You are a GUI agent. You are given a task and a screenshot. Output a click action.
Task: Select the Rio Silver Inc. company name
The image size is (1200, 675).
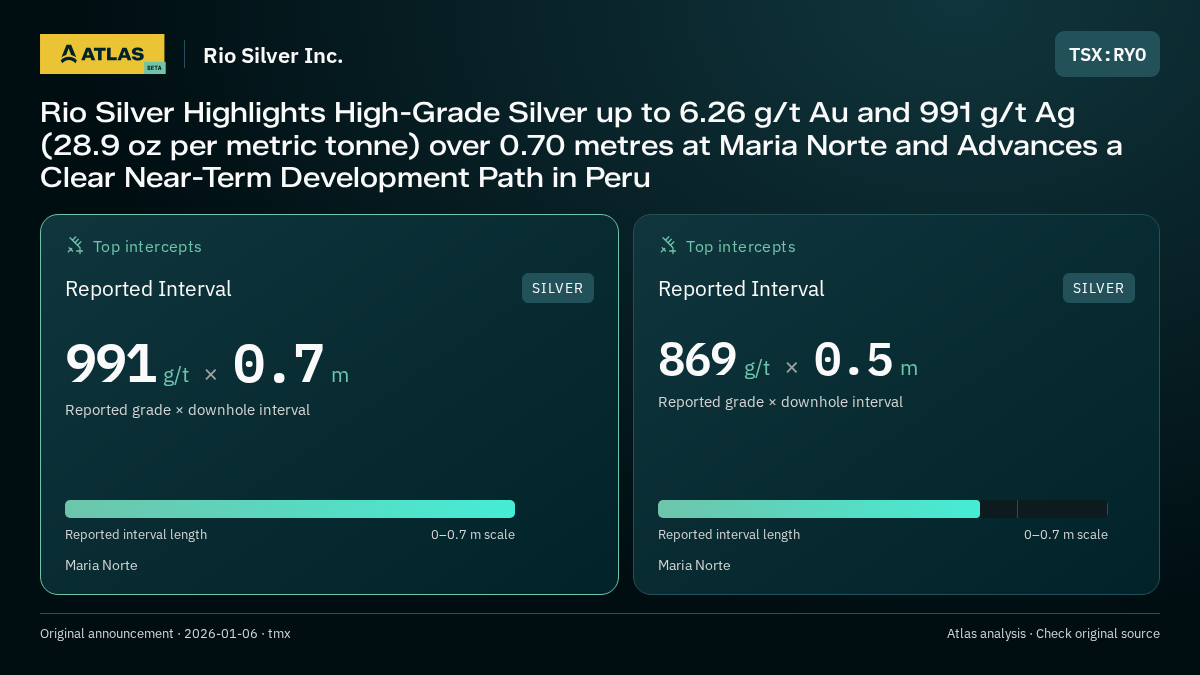tap(273, 56)
